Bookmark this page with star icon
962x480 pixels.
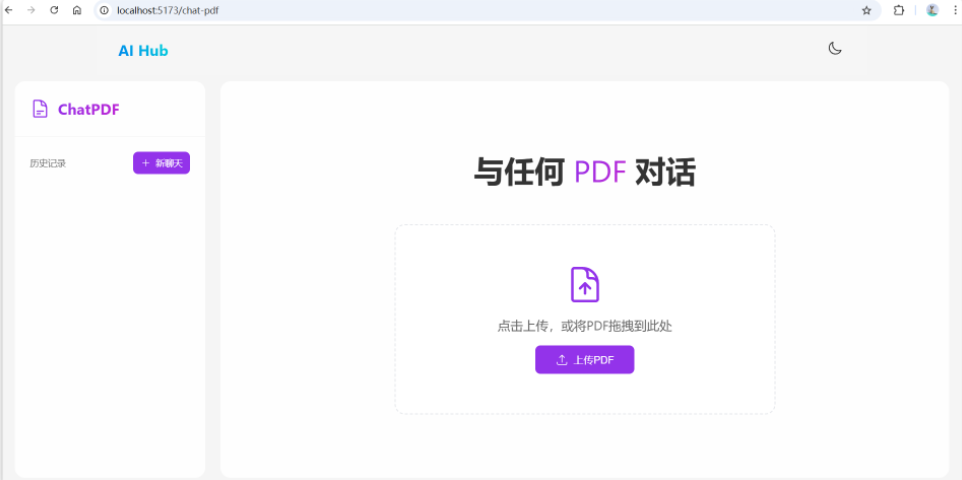(866, 10)
